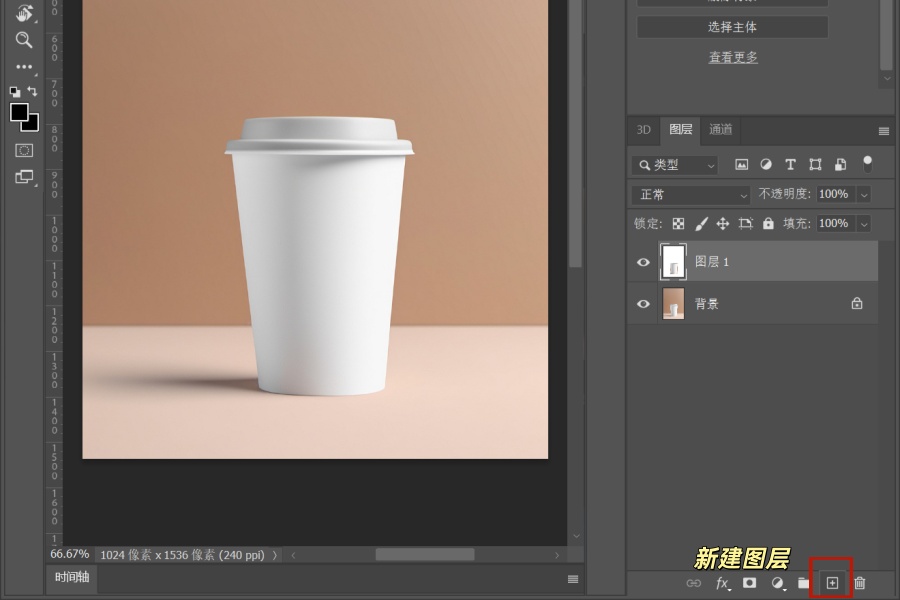
Task: Select the Rotate View hand tool
Action: (x=24, y=13)
